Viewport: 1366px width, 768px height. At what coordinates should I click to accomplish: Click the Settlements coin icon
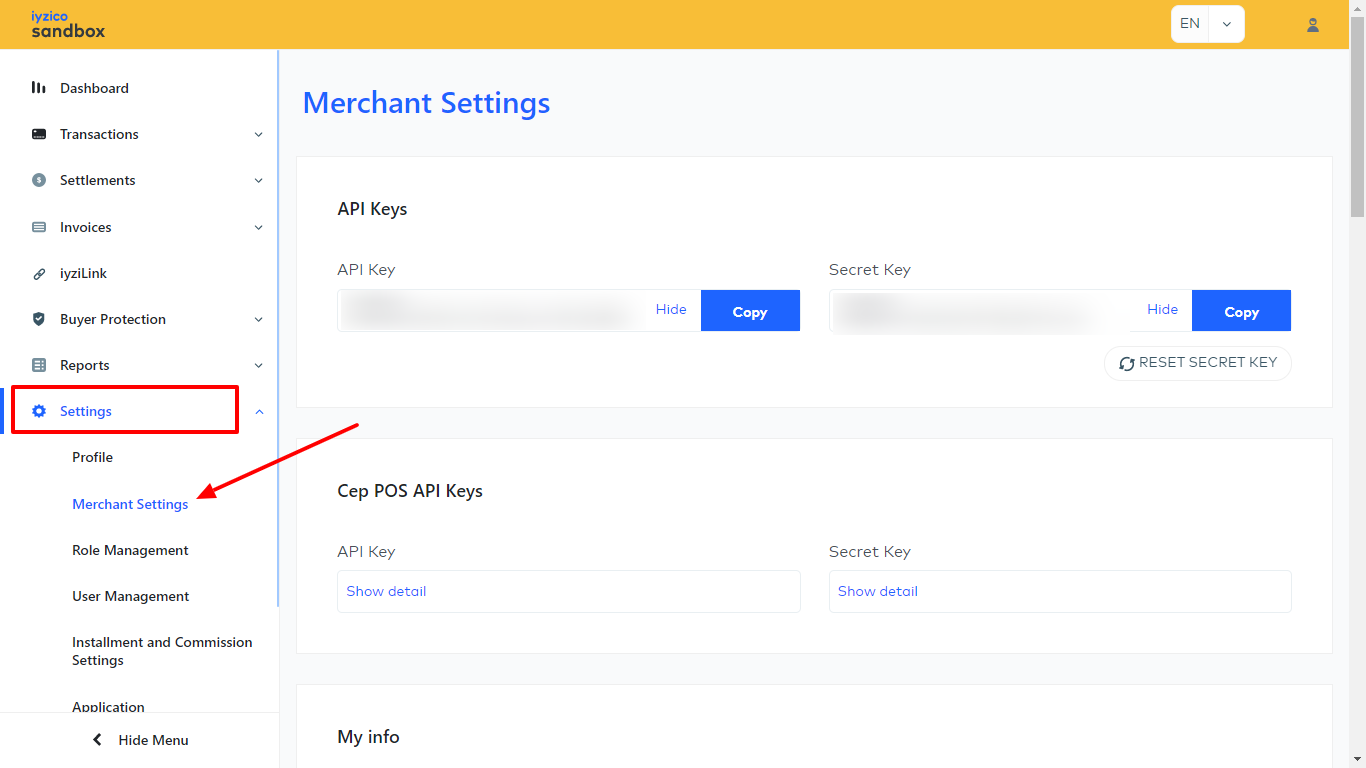click(39, 180)
